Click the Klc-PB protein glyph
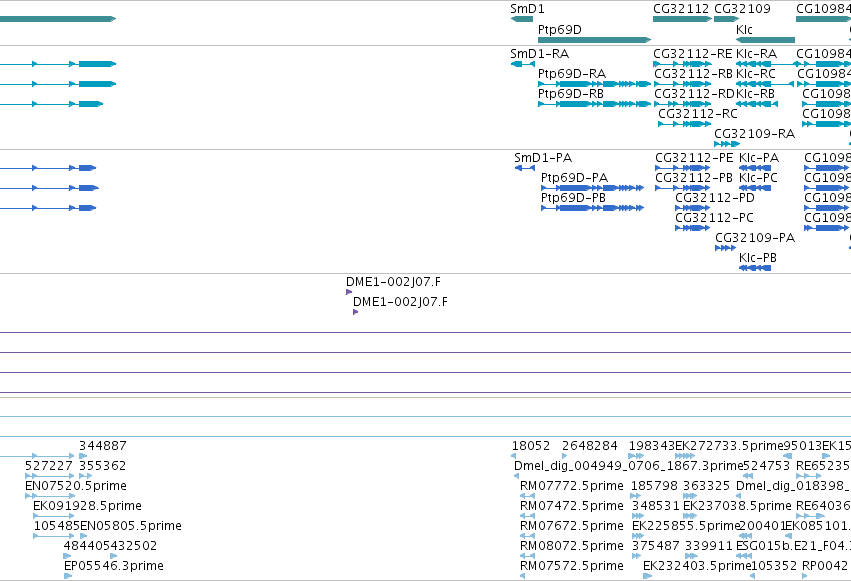 click(755, 268)
